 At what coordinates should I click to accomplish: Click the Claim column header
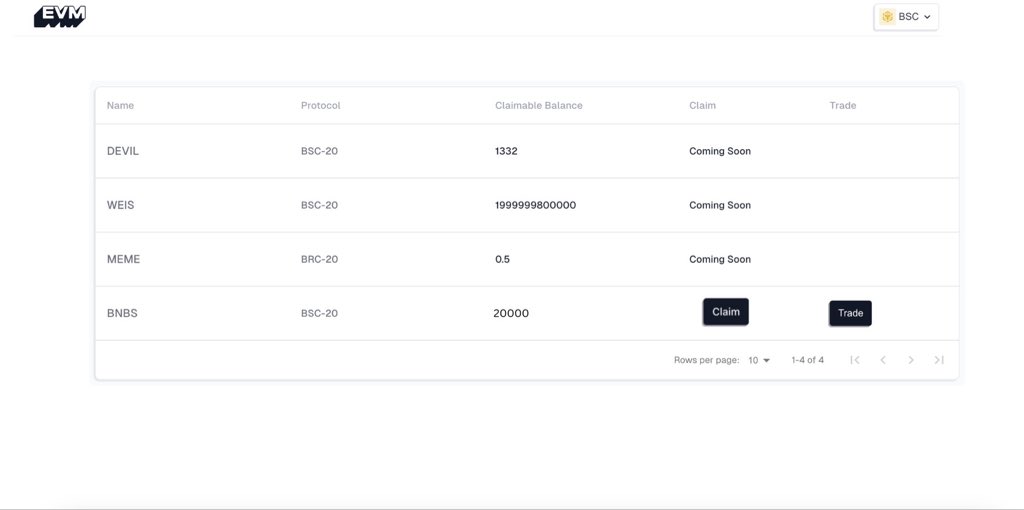tap(702, 105)
